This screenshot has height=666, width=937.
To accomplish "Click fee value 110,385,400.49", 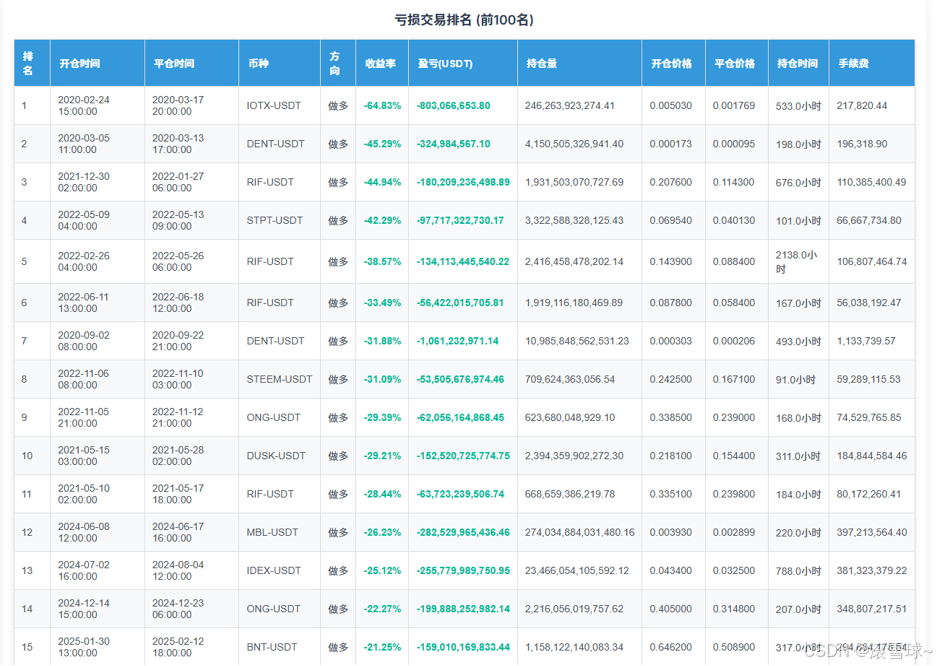I will point(871,182).
